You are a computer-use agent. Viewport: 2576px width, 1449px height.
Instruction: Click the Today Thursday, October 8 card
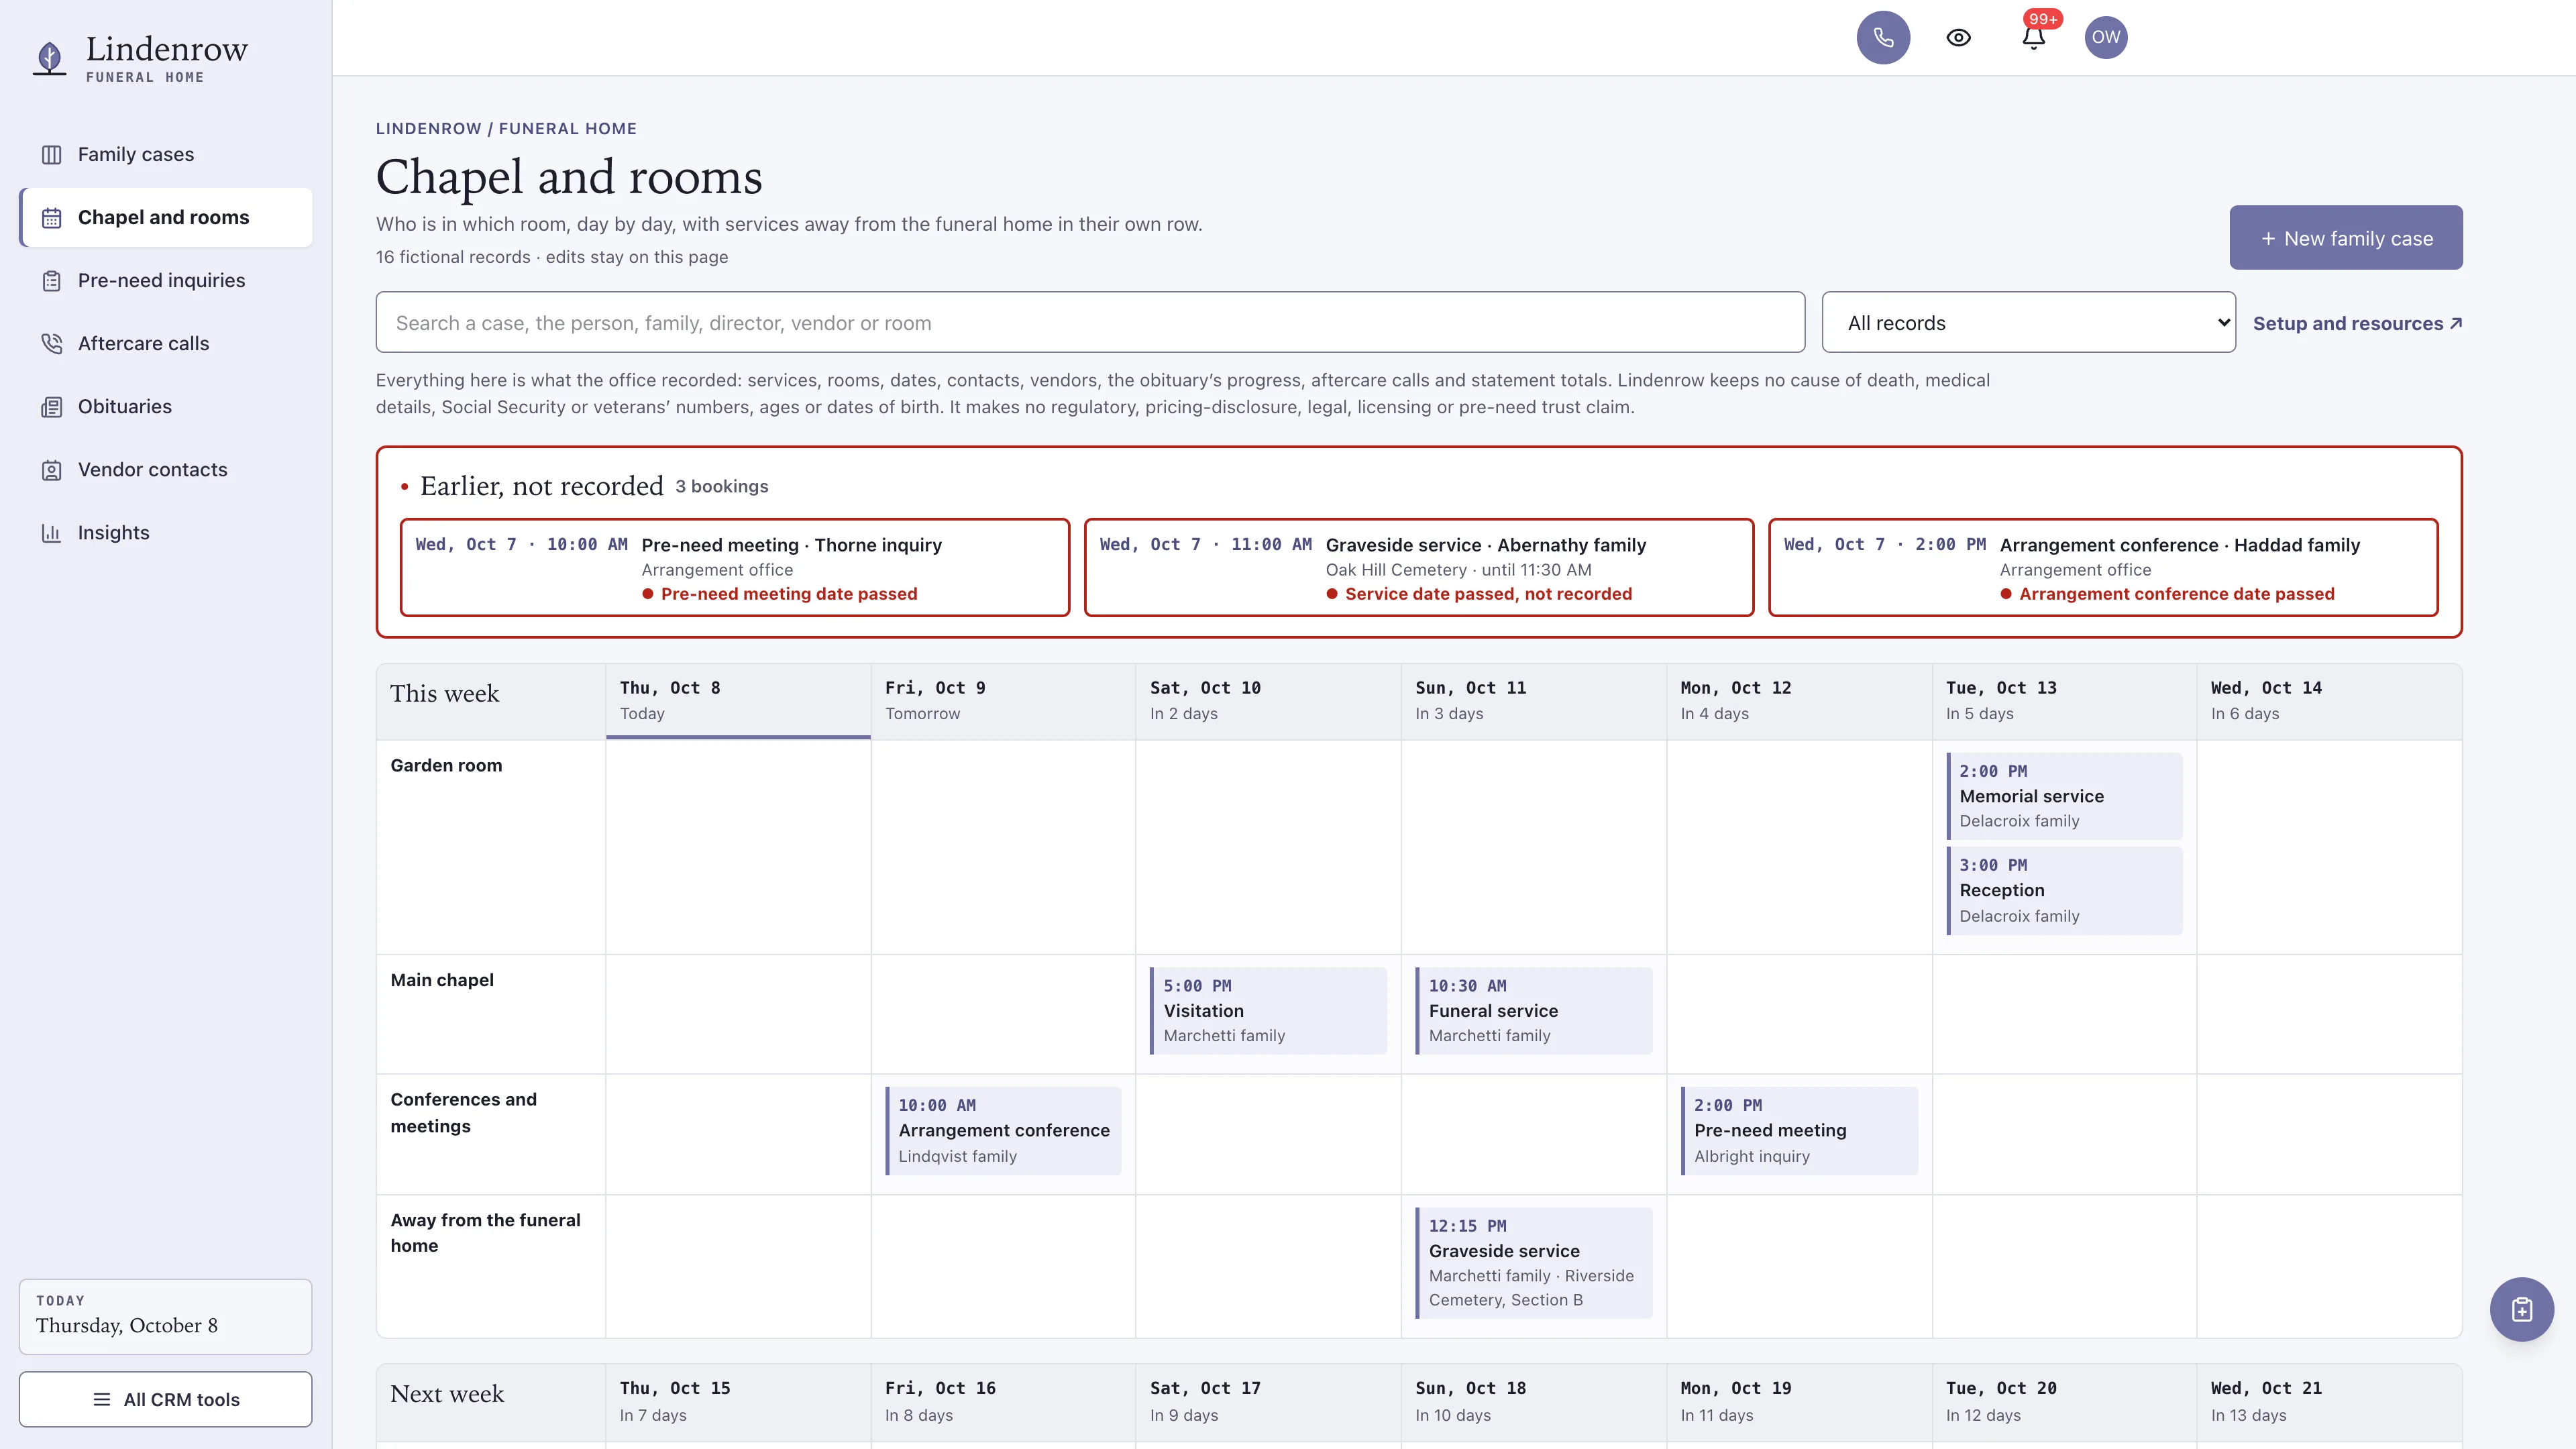tap(166, 1316)
